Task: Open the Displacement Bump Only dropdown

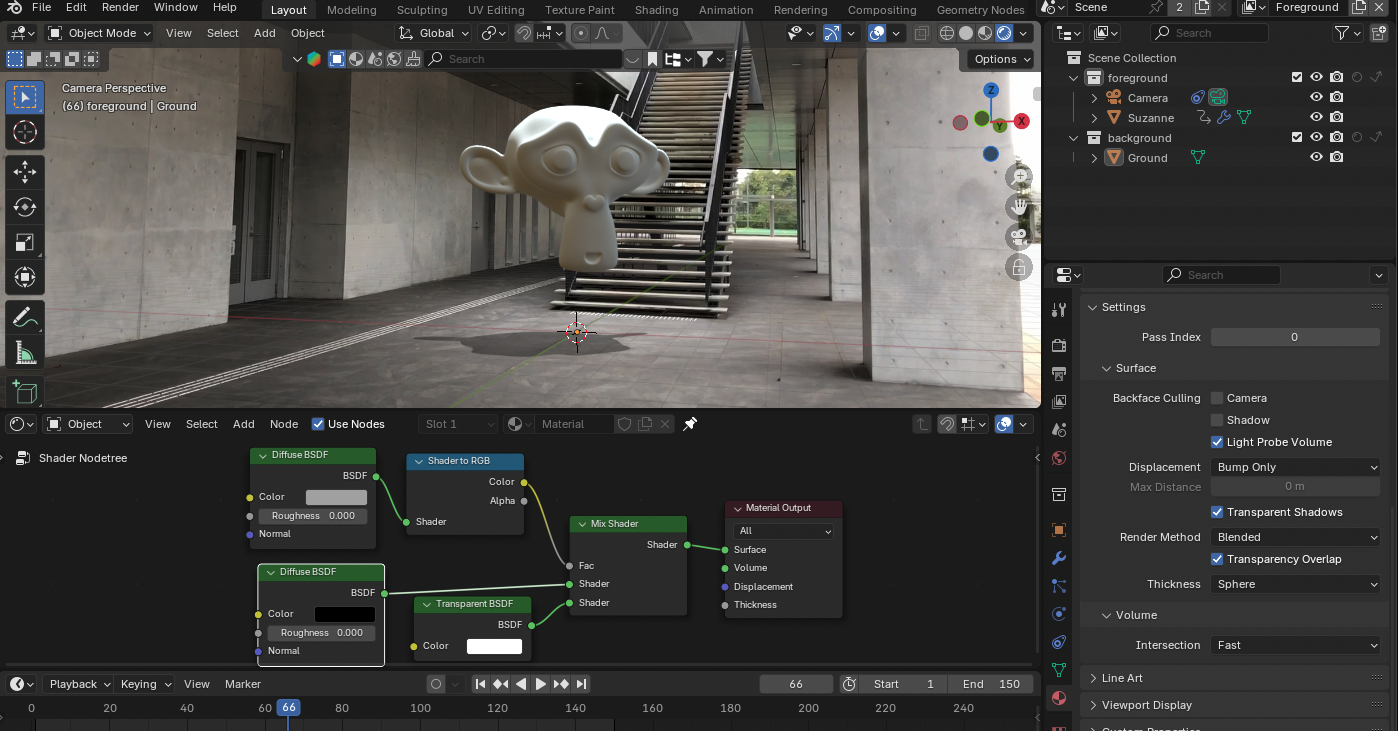Action: coord(1296,467)
